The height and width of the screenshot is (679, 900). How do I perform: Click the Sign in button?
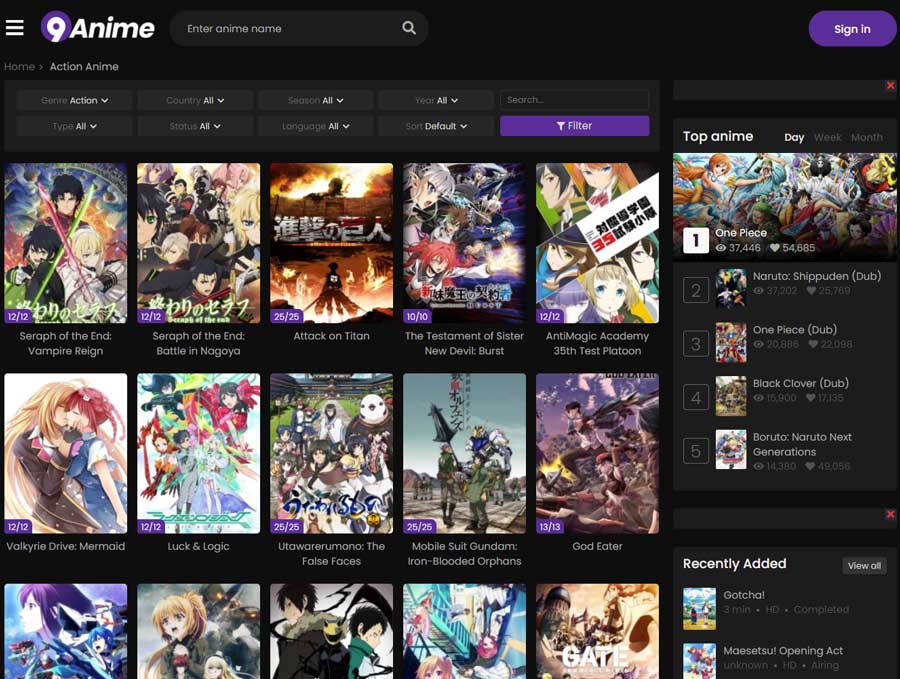852,29
